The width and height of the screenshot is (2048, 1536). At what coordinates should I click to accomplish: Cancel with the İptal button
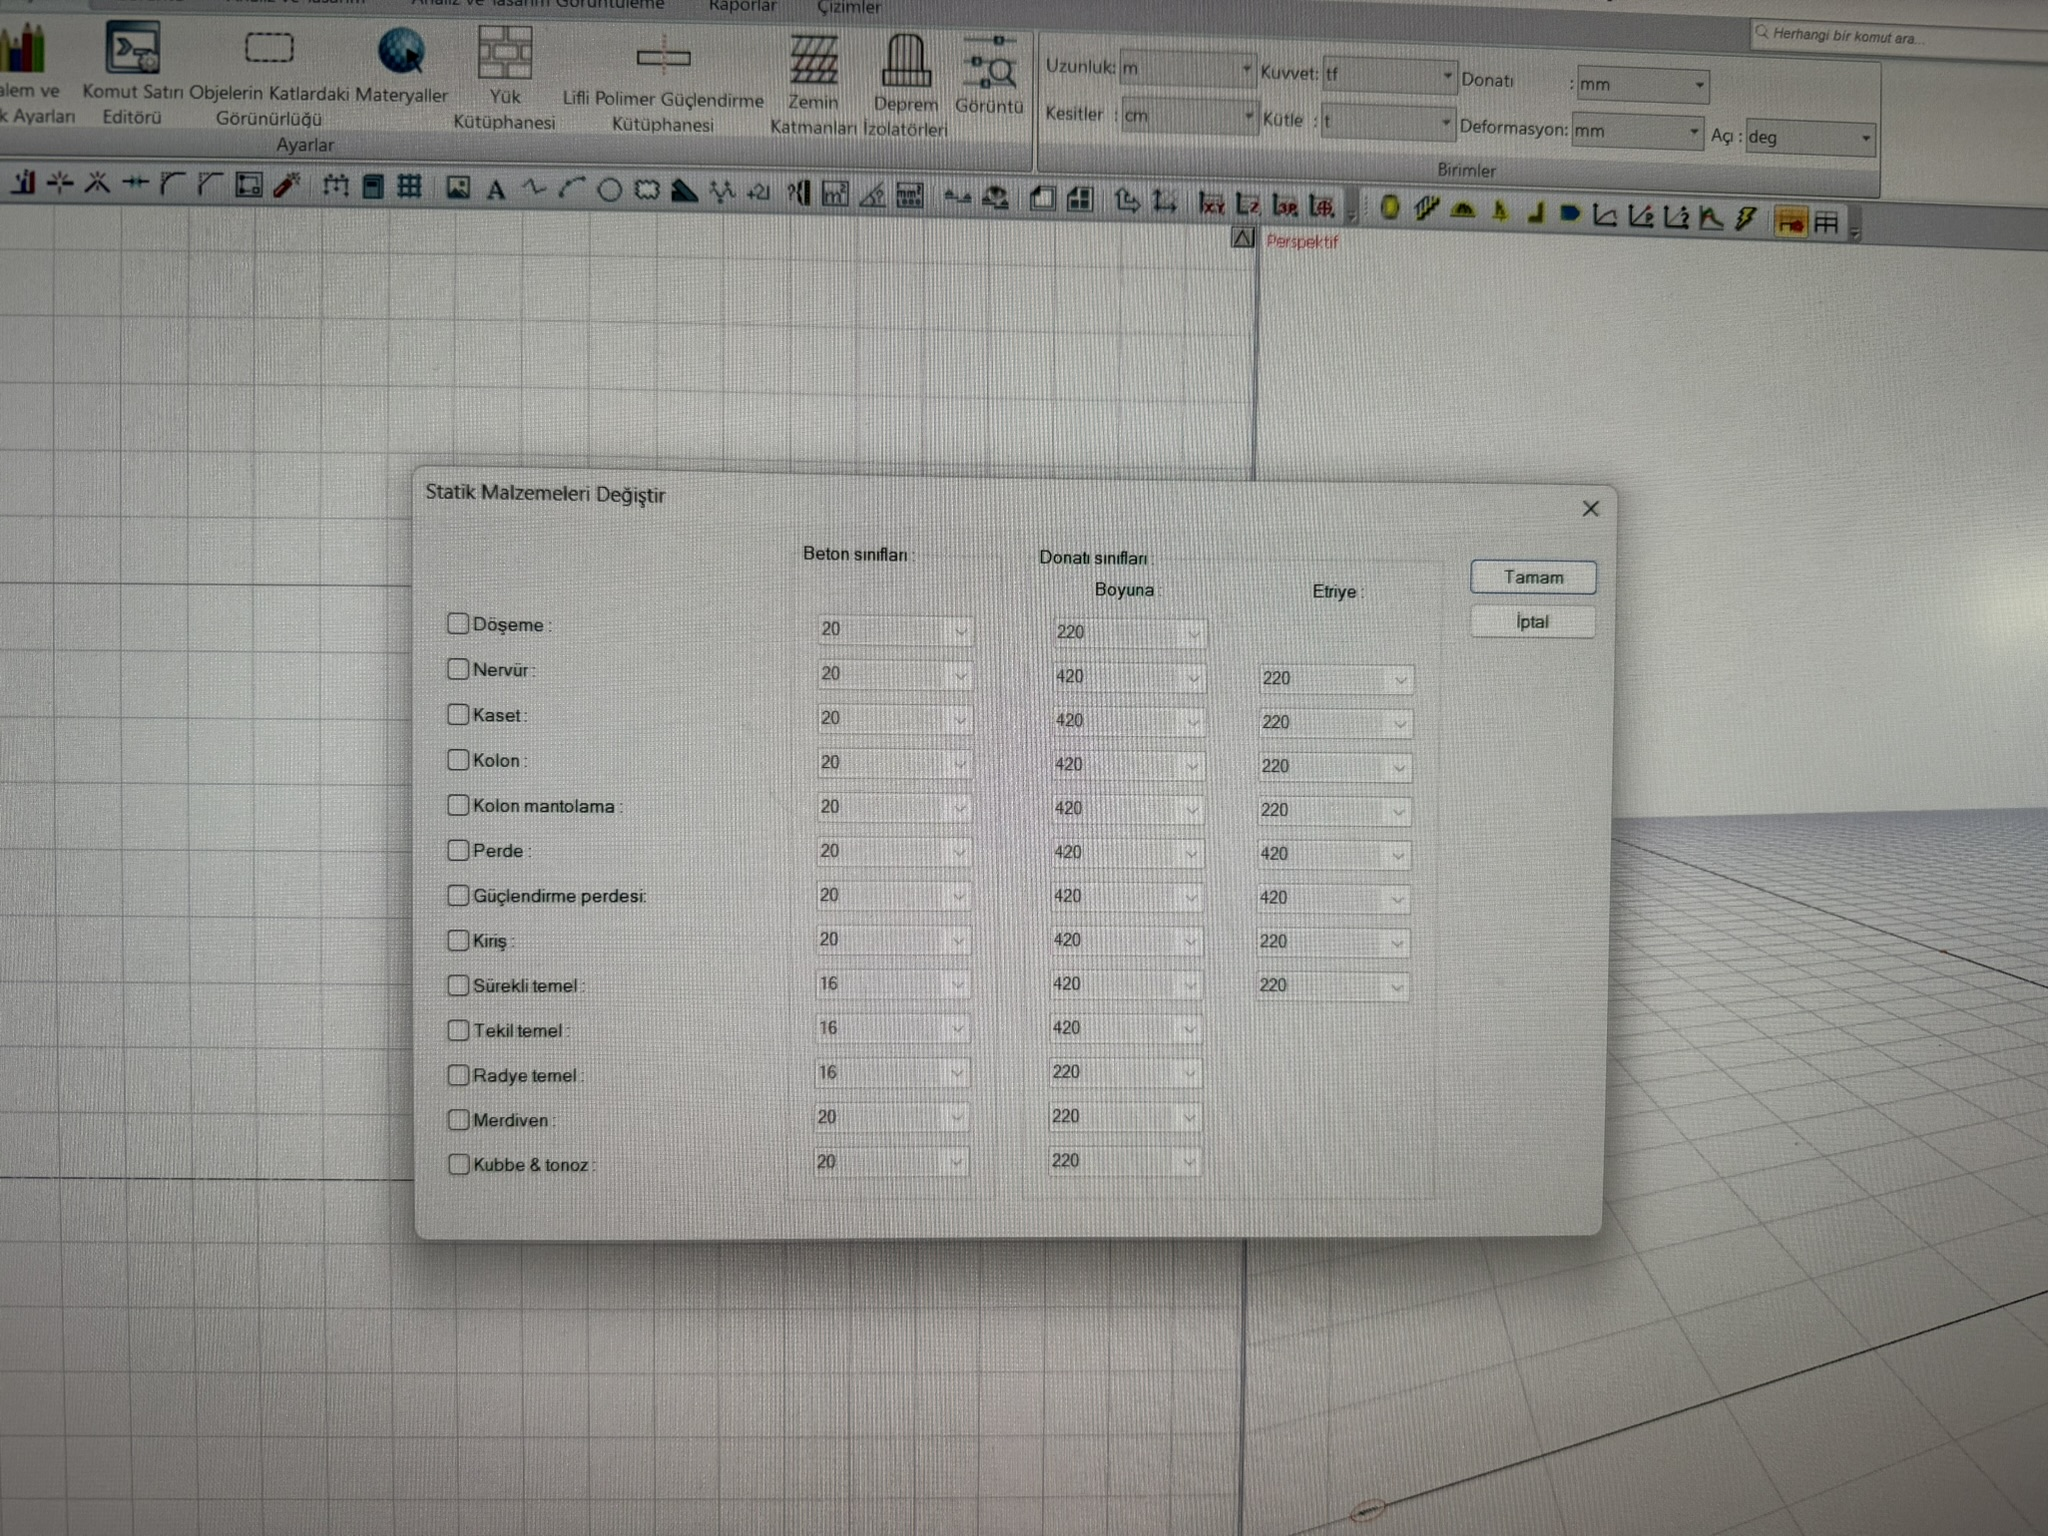(1532, 622)
